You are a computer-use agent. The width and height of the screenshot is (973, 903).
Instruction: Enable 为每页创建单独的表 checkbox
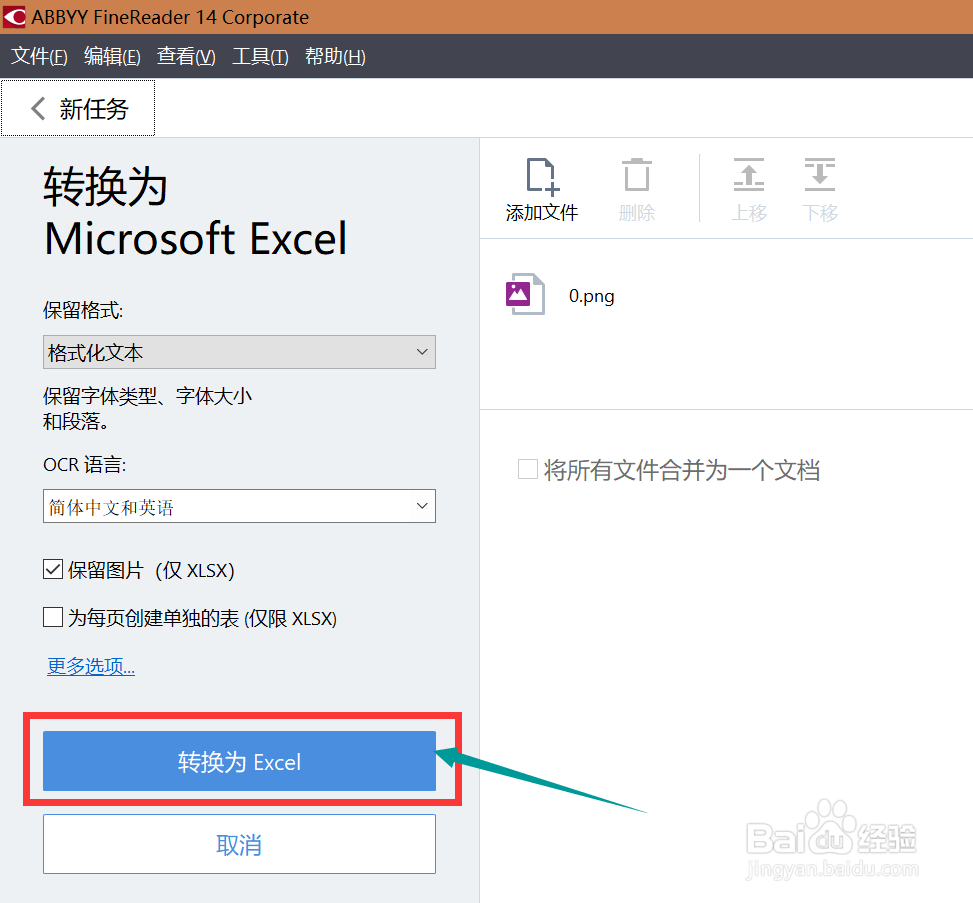pos(53,617)
